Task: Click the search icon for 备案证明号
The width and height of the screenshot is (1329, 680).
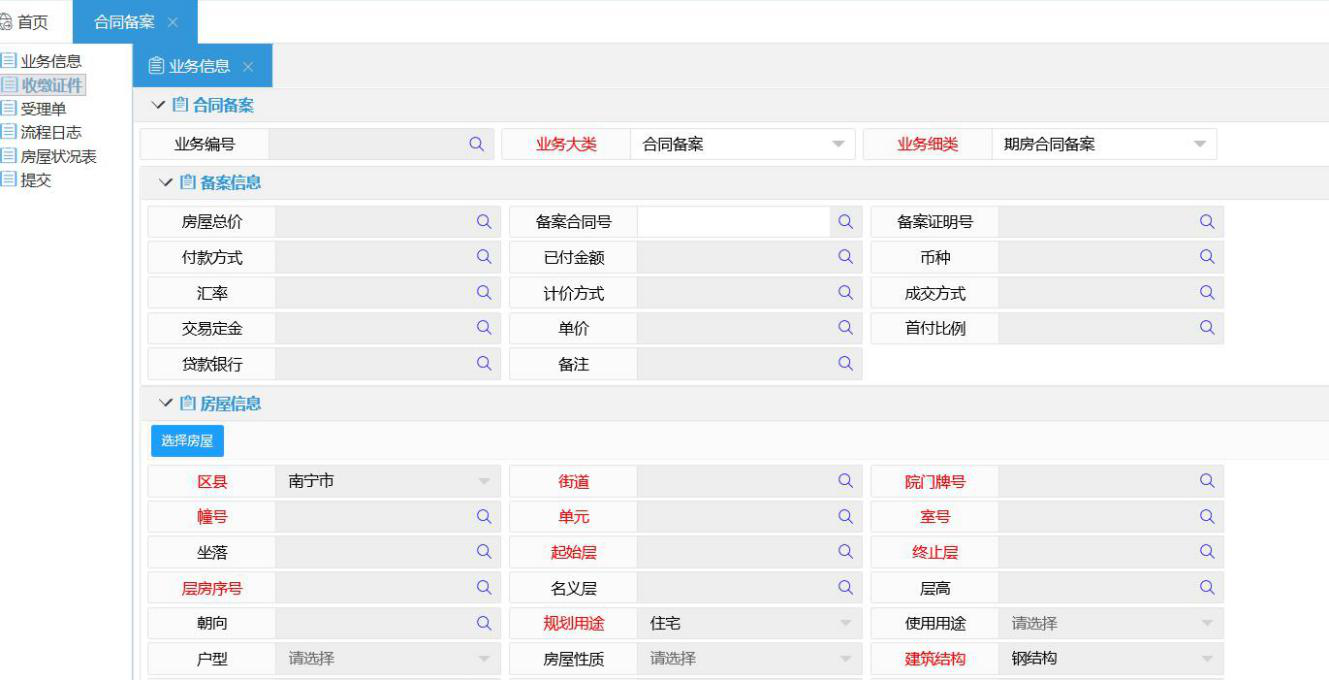Action: [1207, 222]
